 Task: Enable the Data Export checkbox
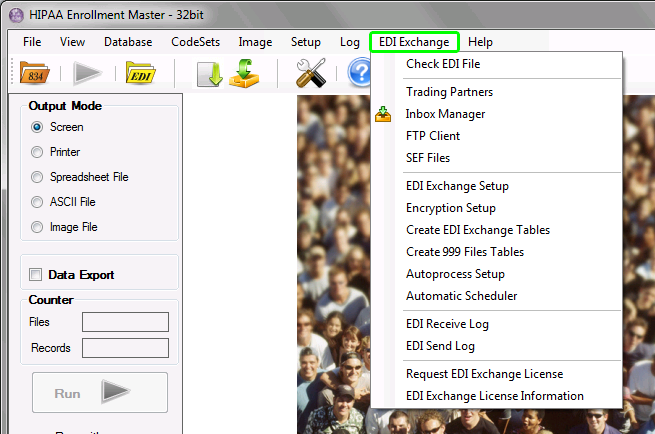click(x=36, y=275)
